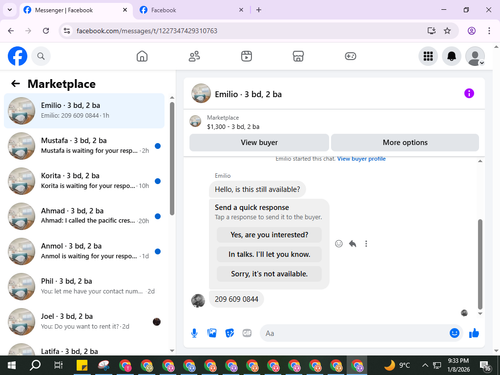The height and width of the screenshot is (375, 500).
Task: Switch to the Facebook browser tab
Action: tap(191, 10)
